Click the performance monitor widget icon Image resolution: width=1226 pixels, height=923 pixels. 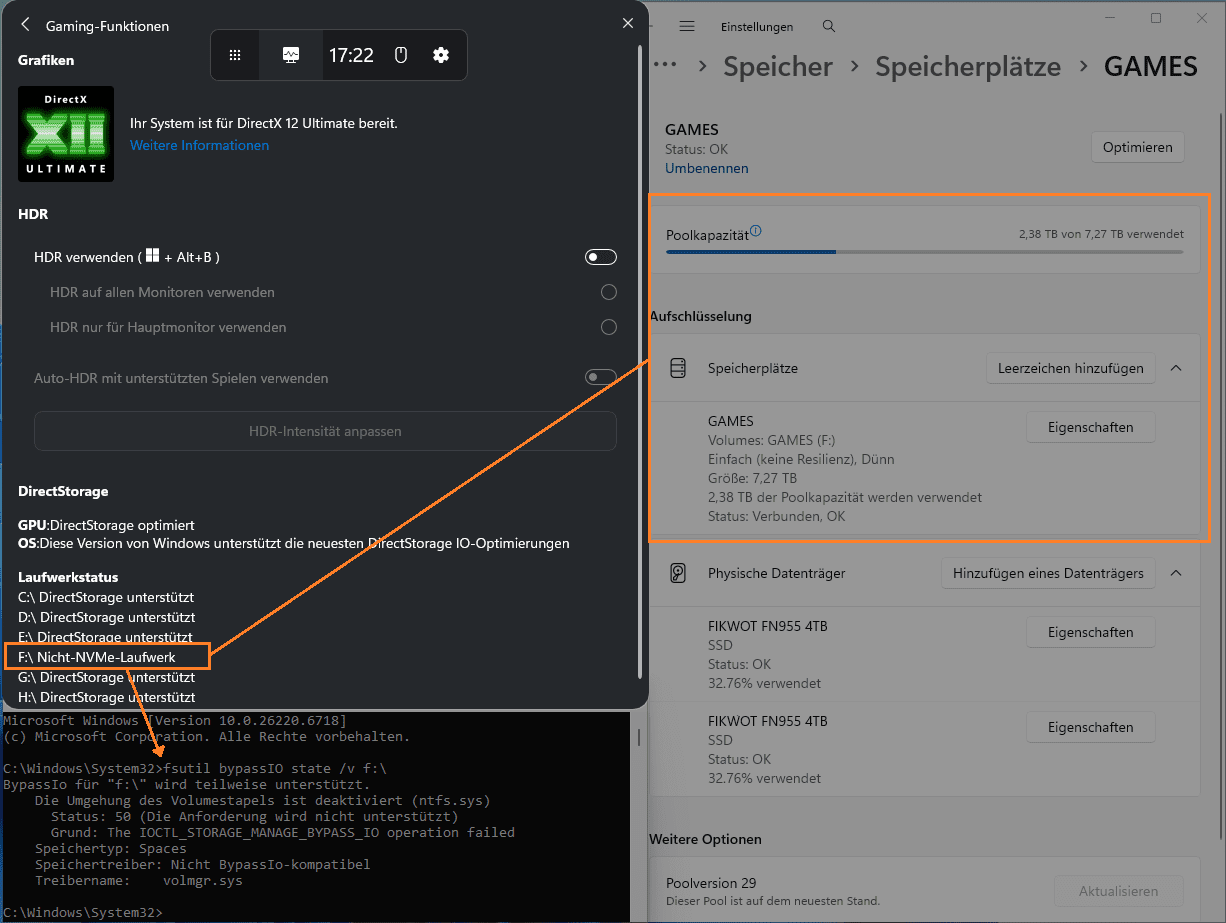click(x=291, y=55)
